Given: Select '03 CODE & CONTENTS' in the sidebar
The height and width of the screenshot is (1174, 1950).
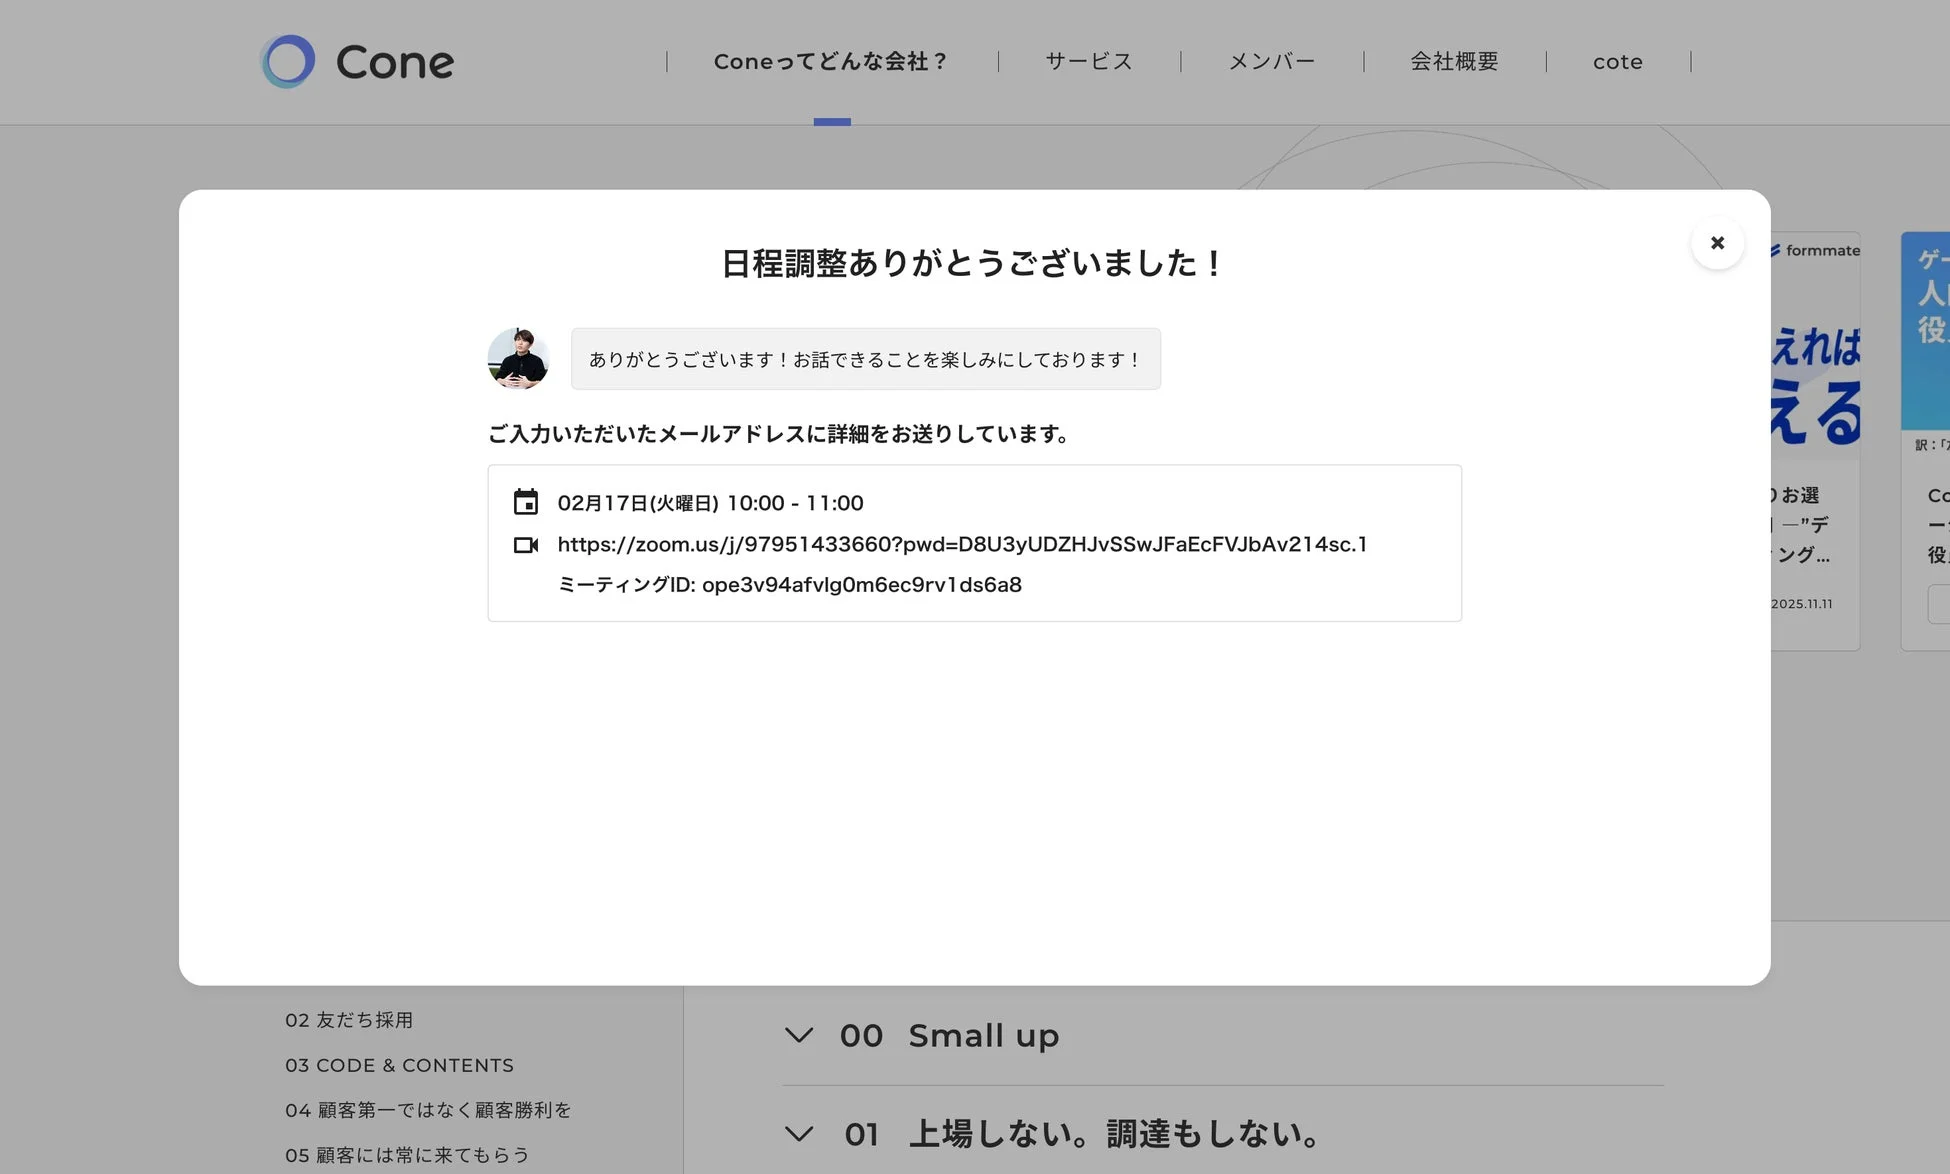Looking at the screenshot, I should (399, 1065).
